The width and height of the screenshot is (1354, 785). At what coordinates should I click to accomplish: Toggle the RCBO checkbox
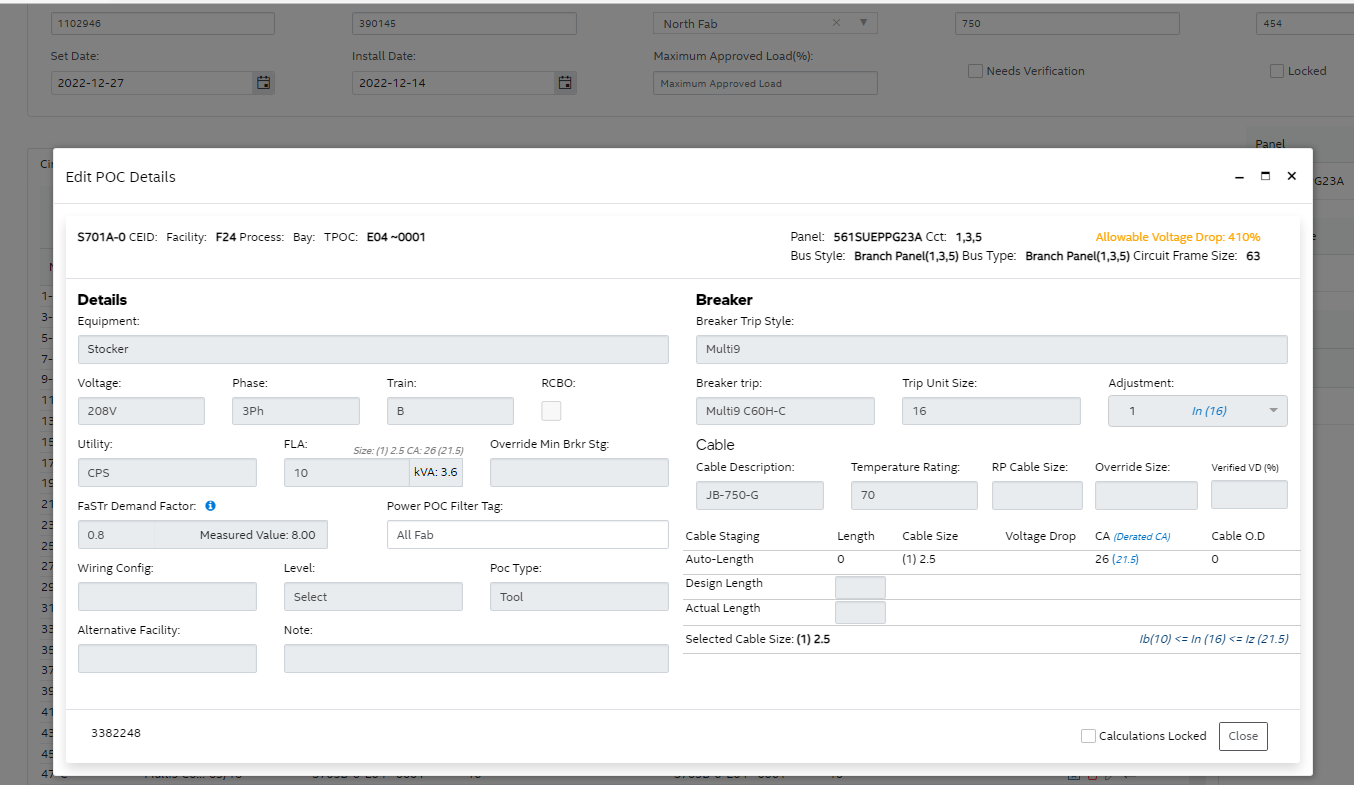551,411
